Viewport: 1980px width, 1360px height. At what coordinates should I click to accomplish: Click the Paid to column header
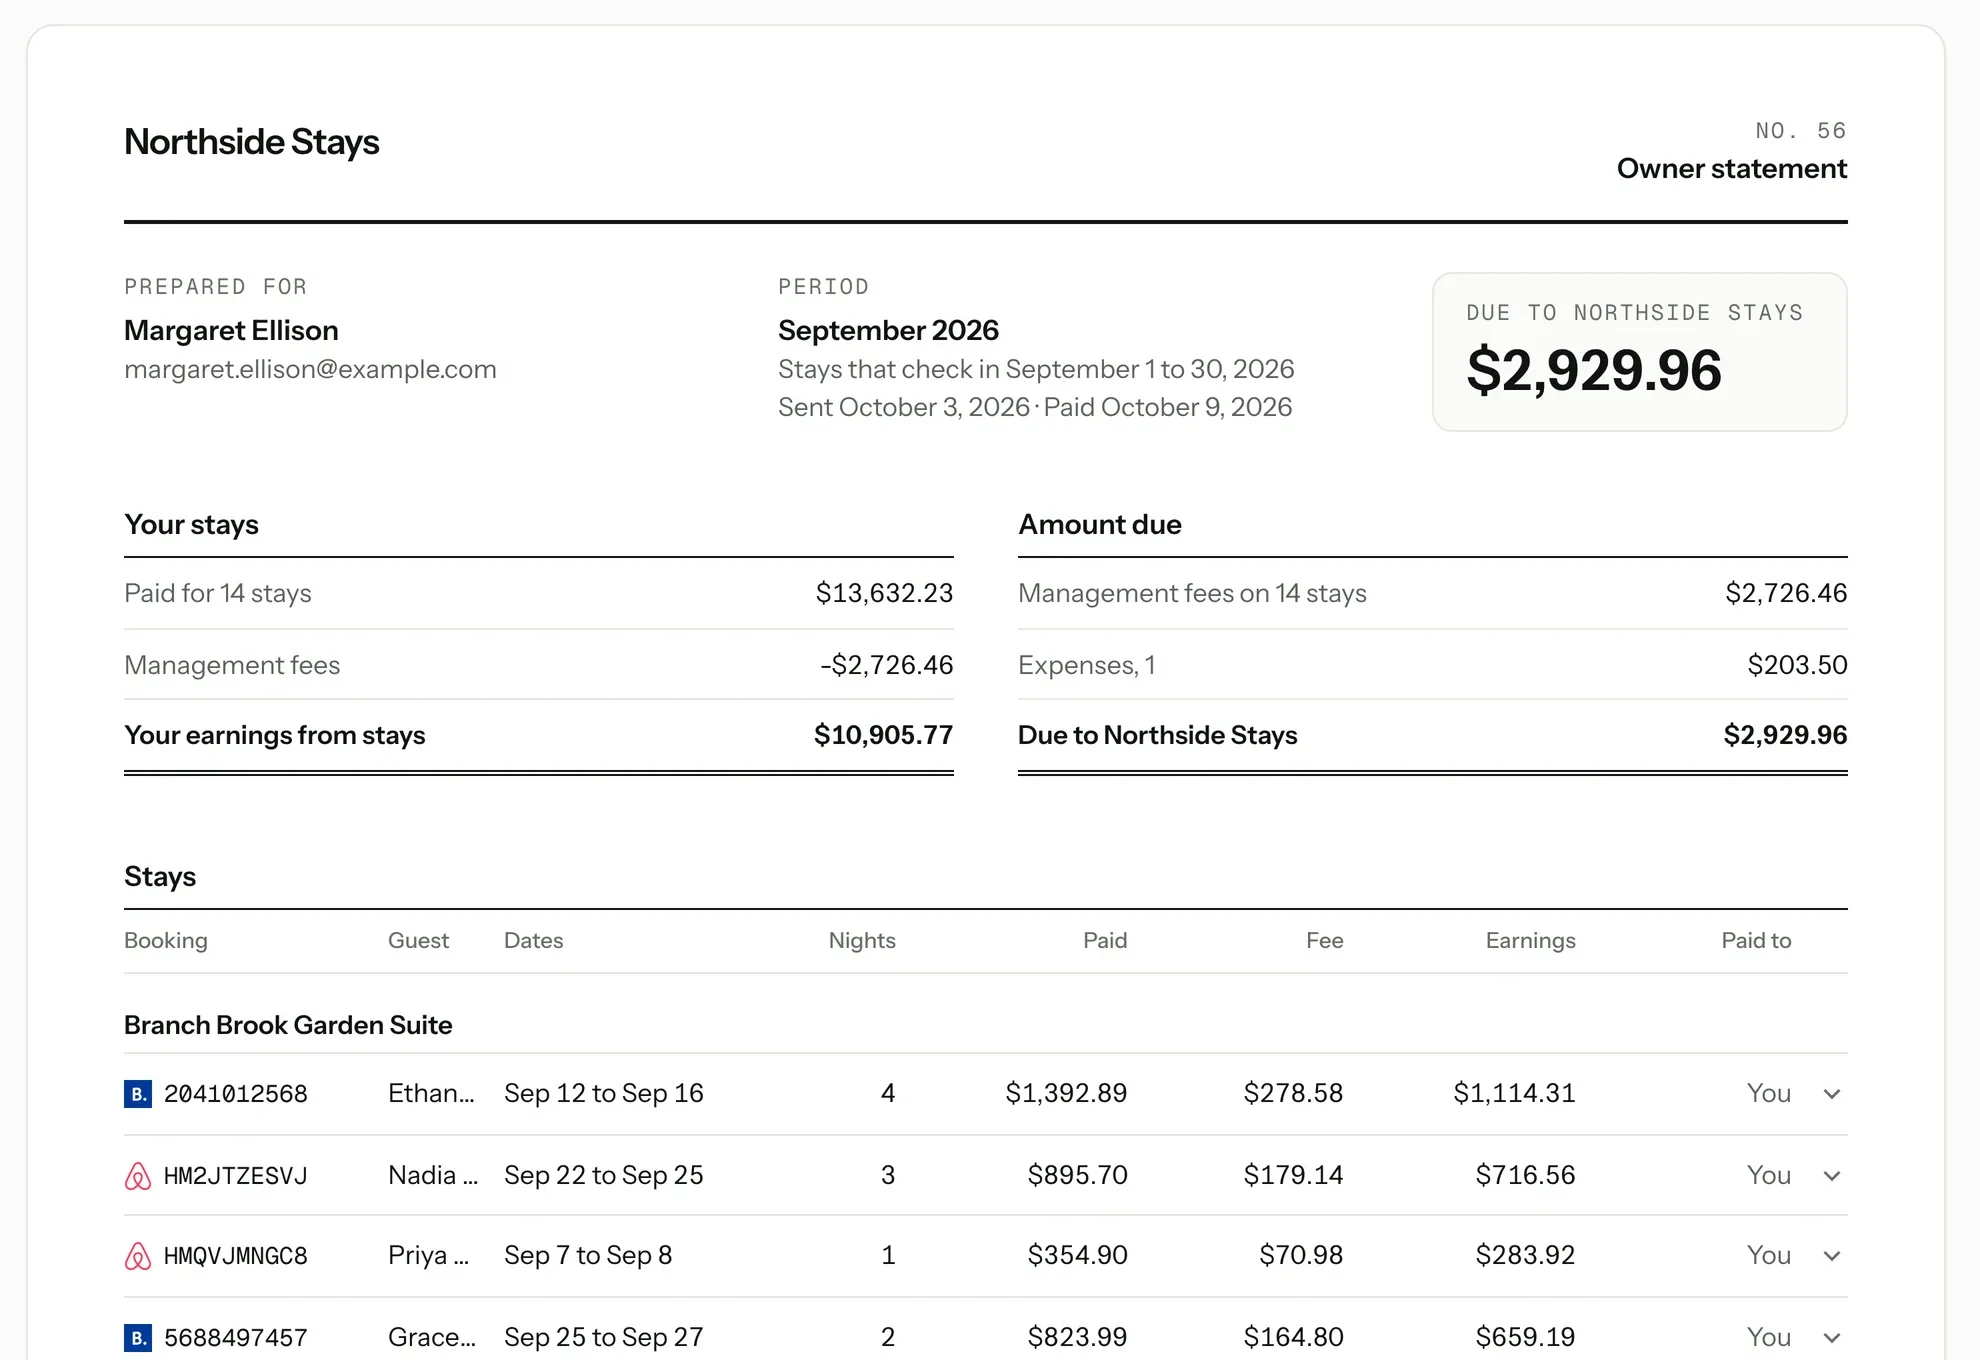[x=1756, y=941]
